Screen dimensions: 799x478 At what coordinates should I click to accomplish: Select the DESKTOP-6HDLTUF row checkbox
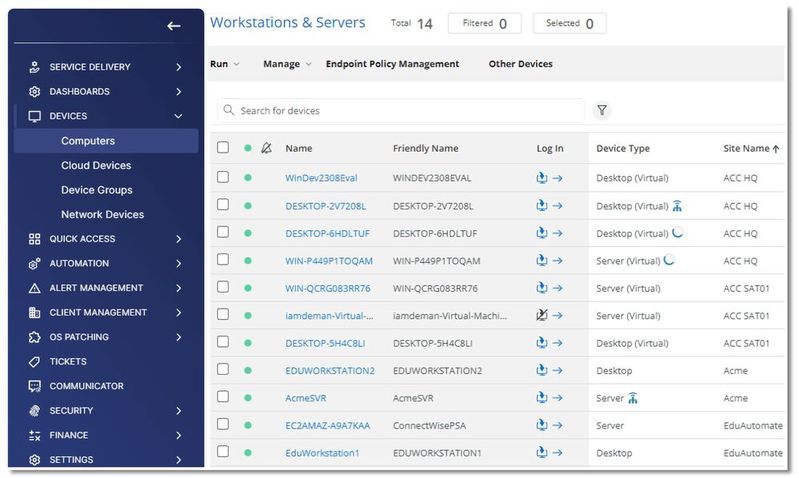pos(223,232)
